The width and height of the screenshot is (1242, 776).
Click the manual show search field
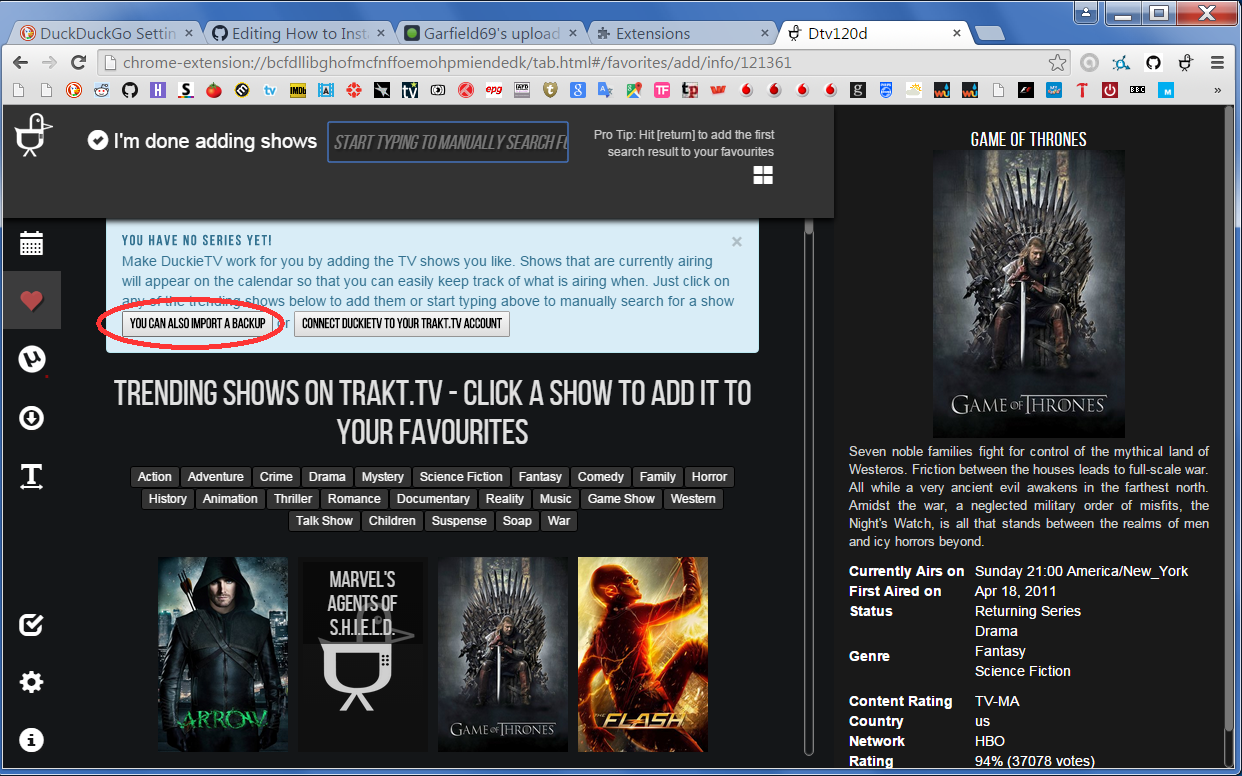(x=448, y=142)
